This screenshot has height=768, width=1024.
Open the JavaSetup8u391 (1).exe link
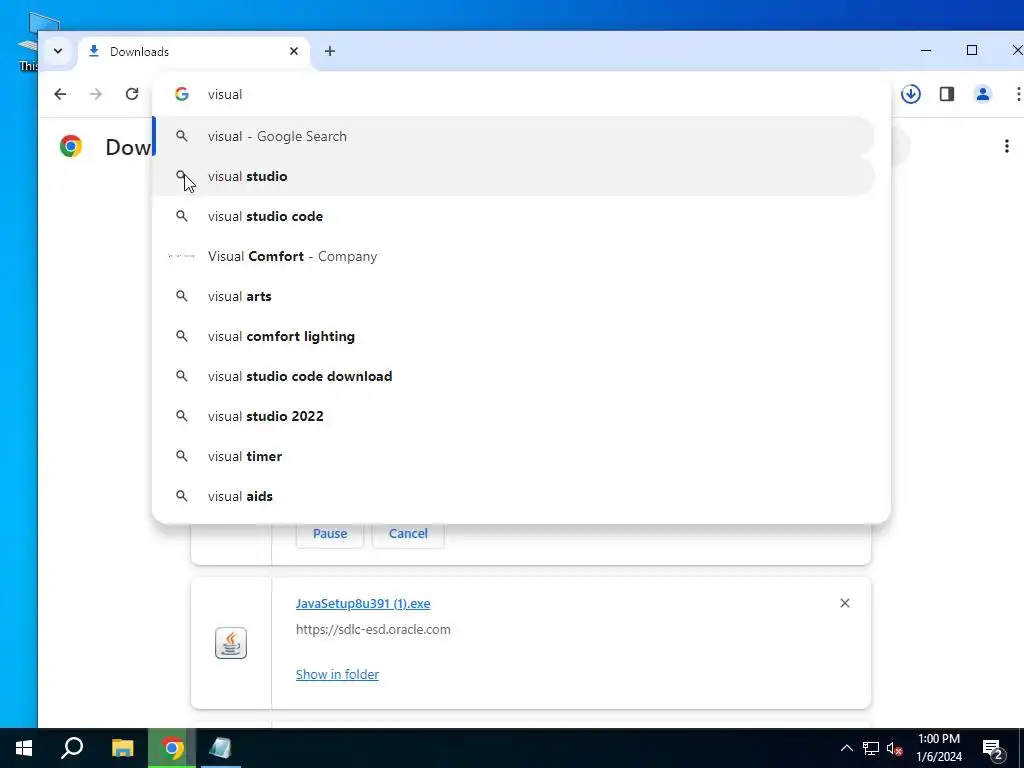coord(363,603)
